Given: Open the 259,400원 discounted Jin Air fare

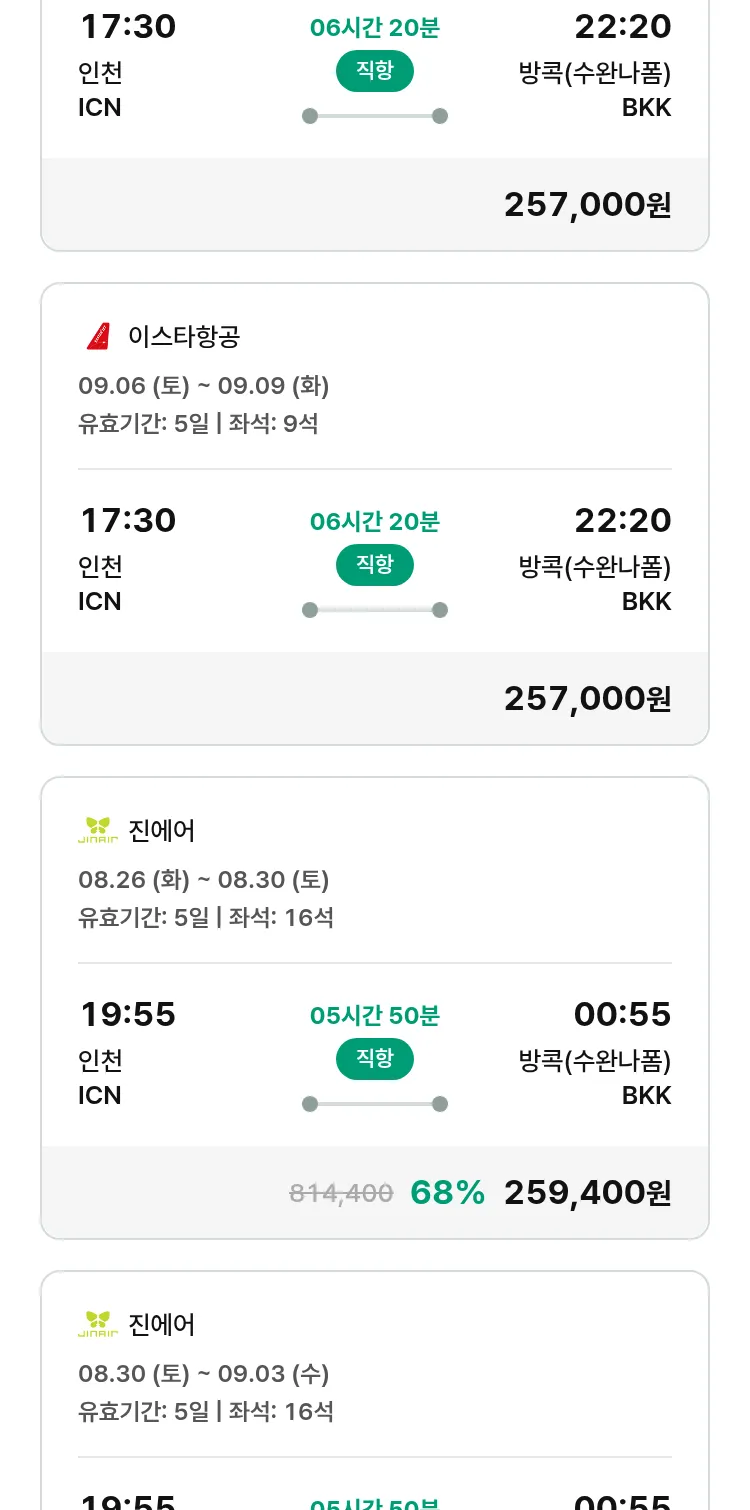Looking at the screenshot, I should point(587,1192).
